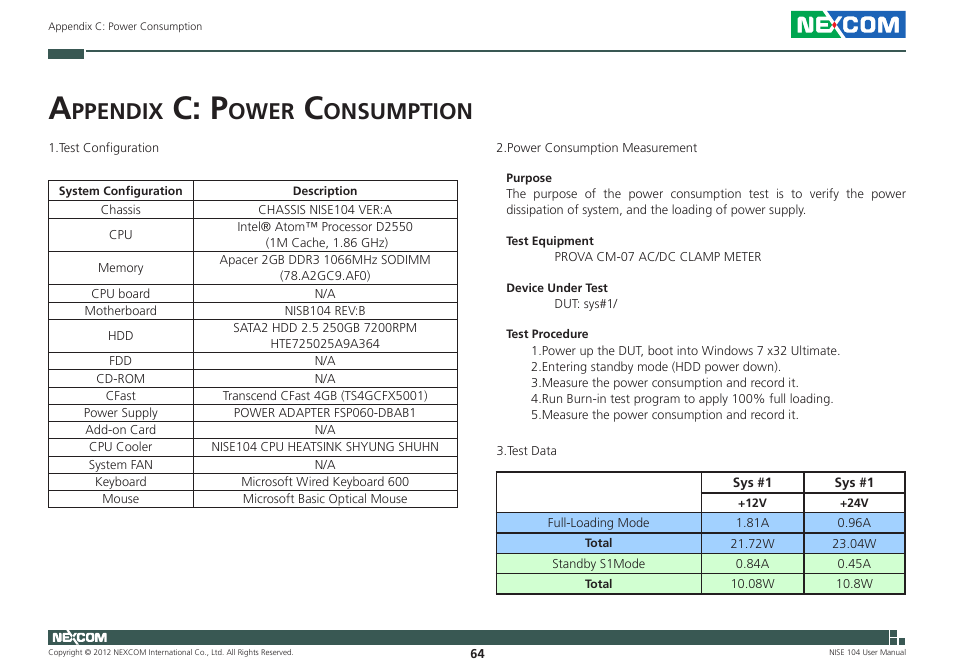This screenshot has width=954, height=672.
Task: Click the '10.8W' total cell
Action: pyautogui.click(x=854, y=584)
